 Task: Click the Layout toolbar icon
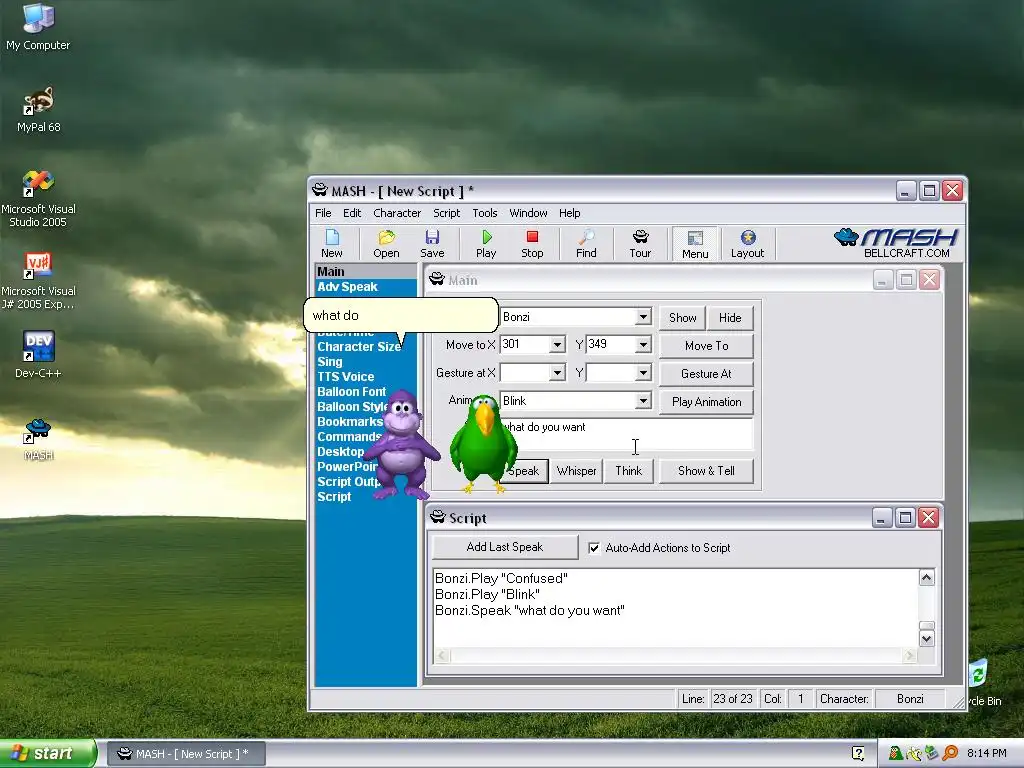point(747,244)
